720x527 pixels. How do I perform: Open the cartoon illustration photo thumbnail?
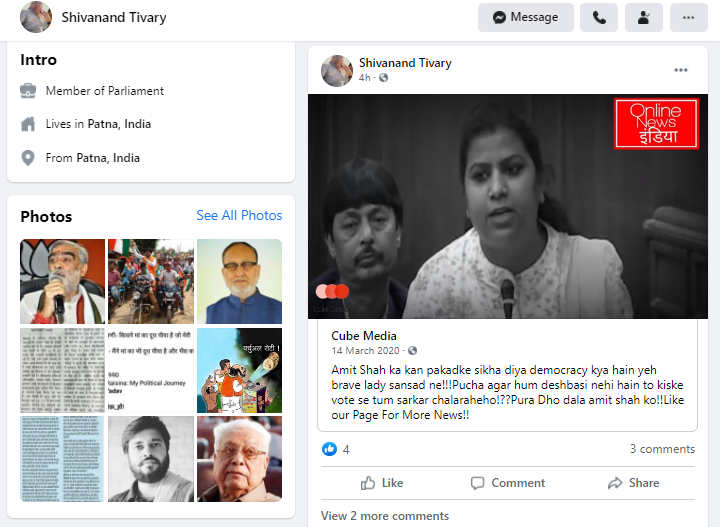coord(239,370)
